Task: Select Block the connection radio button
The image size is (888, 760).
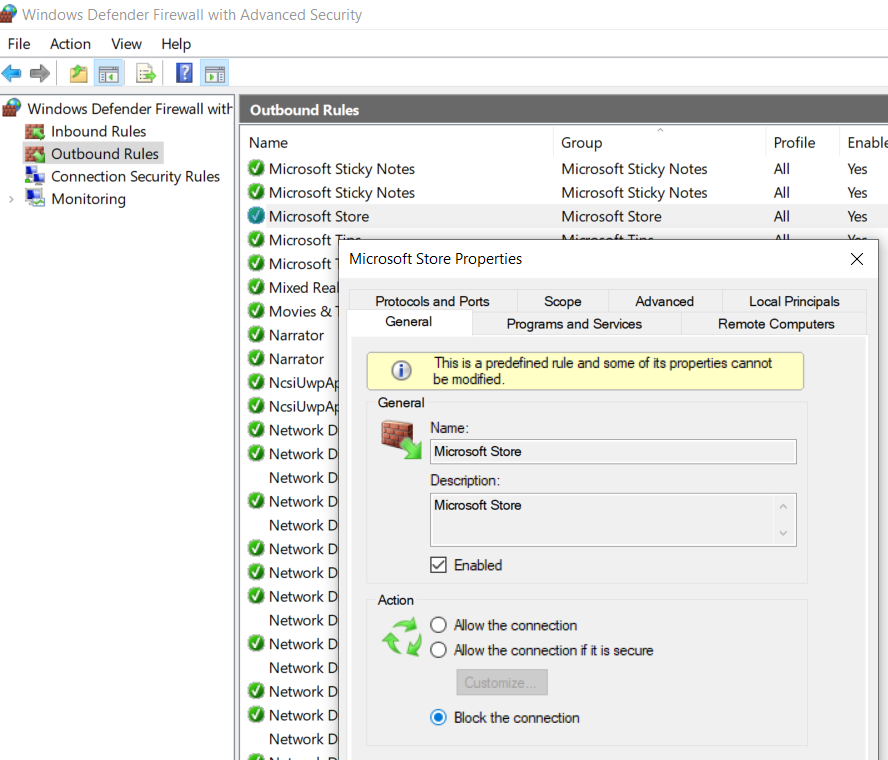Action: (438, 718)
